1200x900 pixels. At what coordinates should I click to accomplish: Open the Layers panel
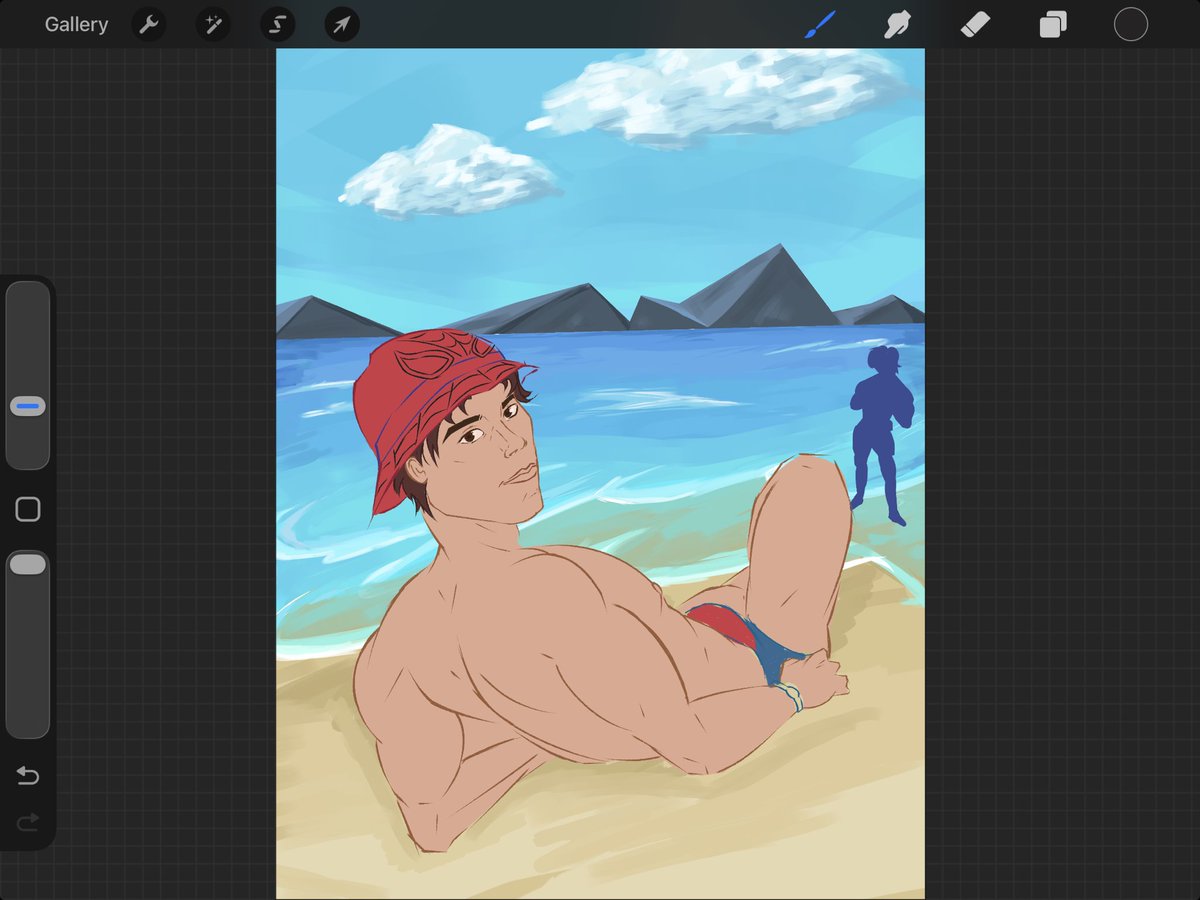pos(1053,24)
